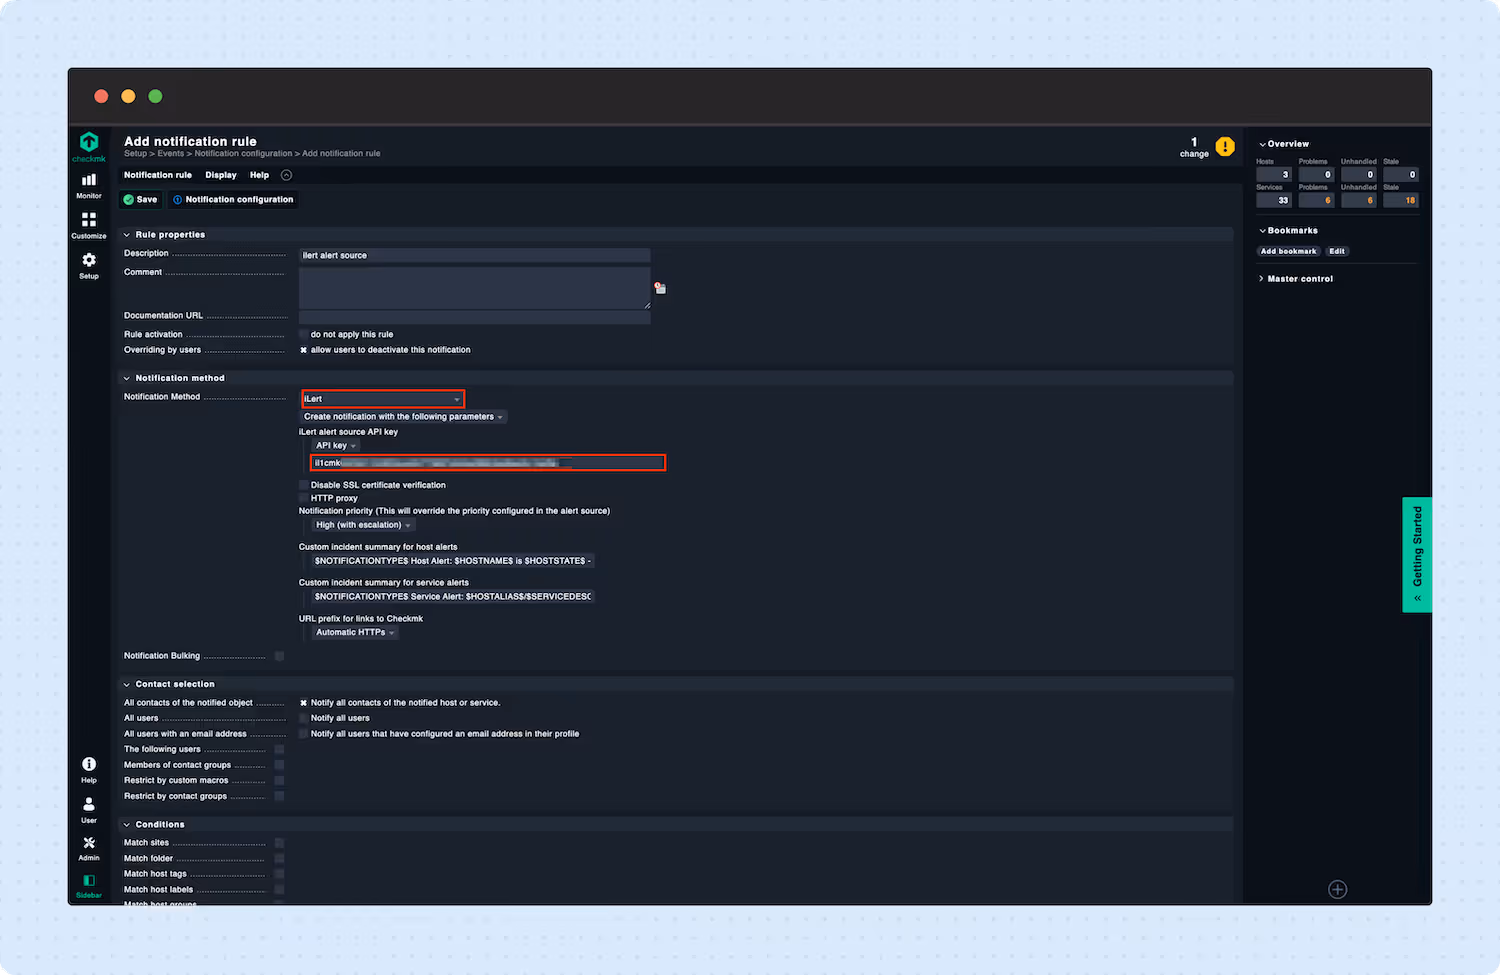Enable 'Disable SSL certificate verification'
The image size is (1500, 975).
tap(303, 484)
